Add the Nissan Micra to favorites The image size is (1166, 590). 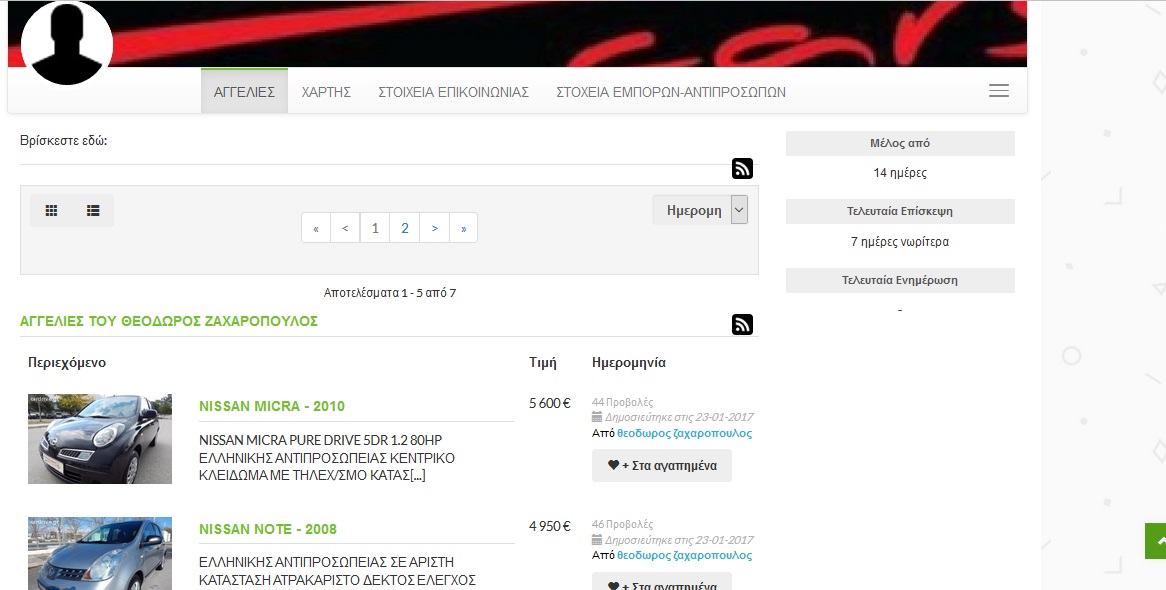662,465
